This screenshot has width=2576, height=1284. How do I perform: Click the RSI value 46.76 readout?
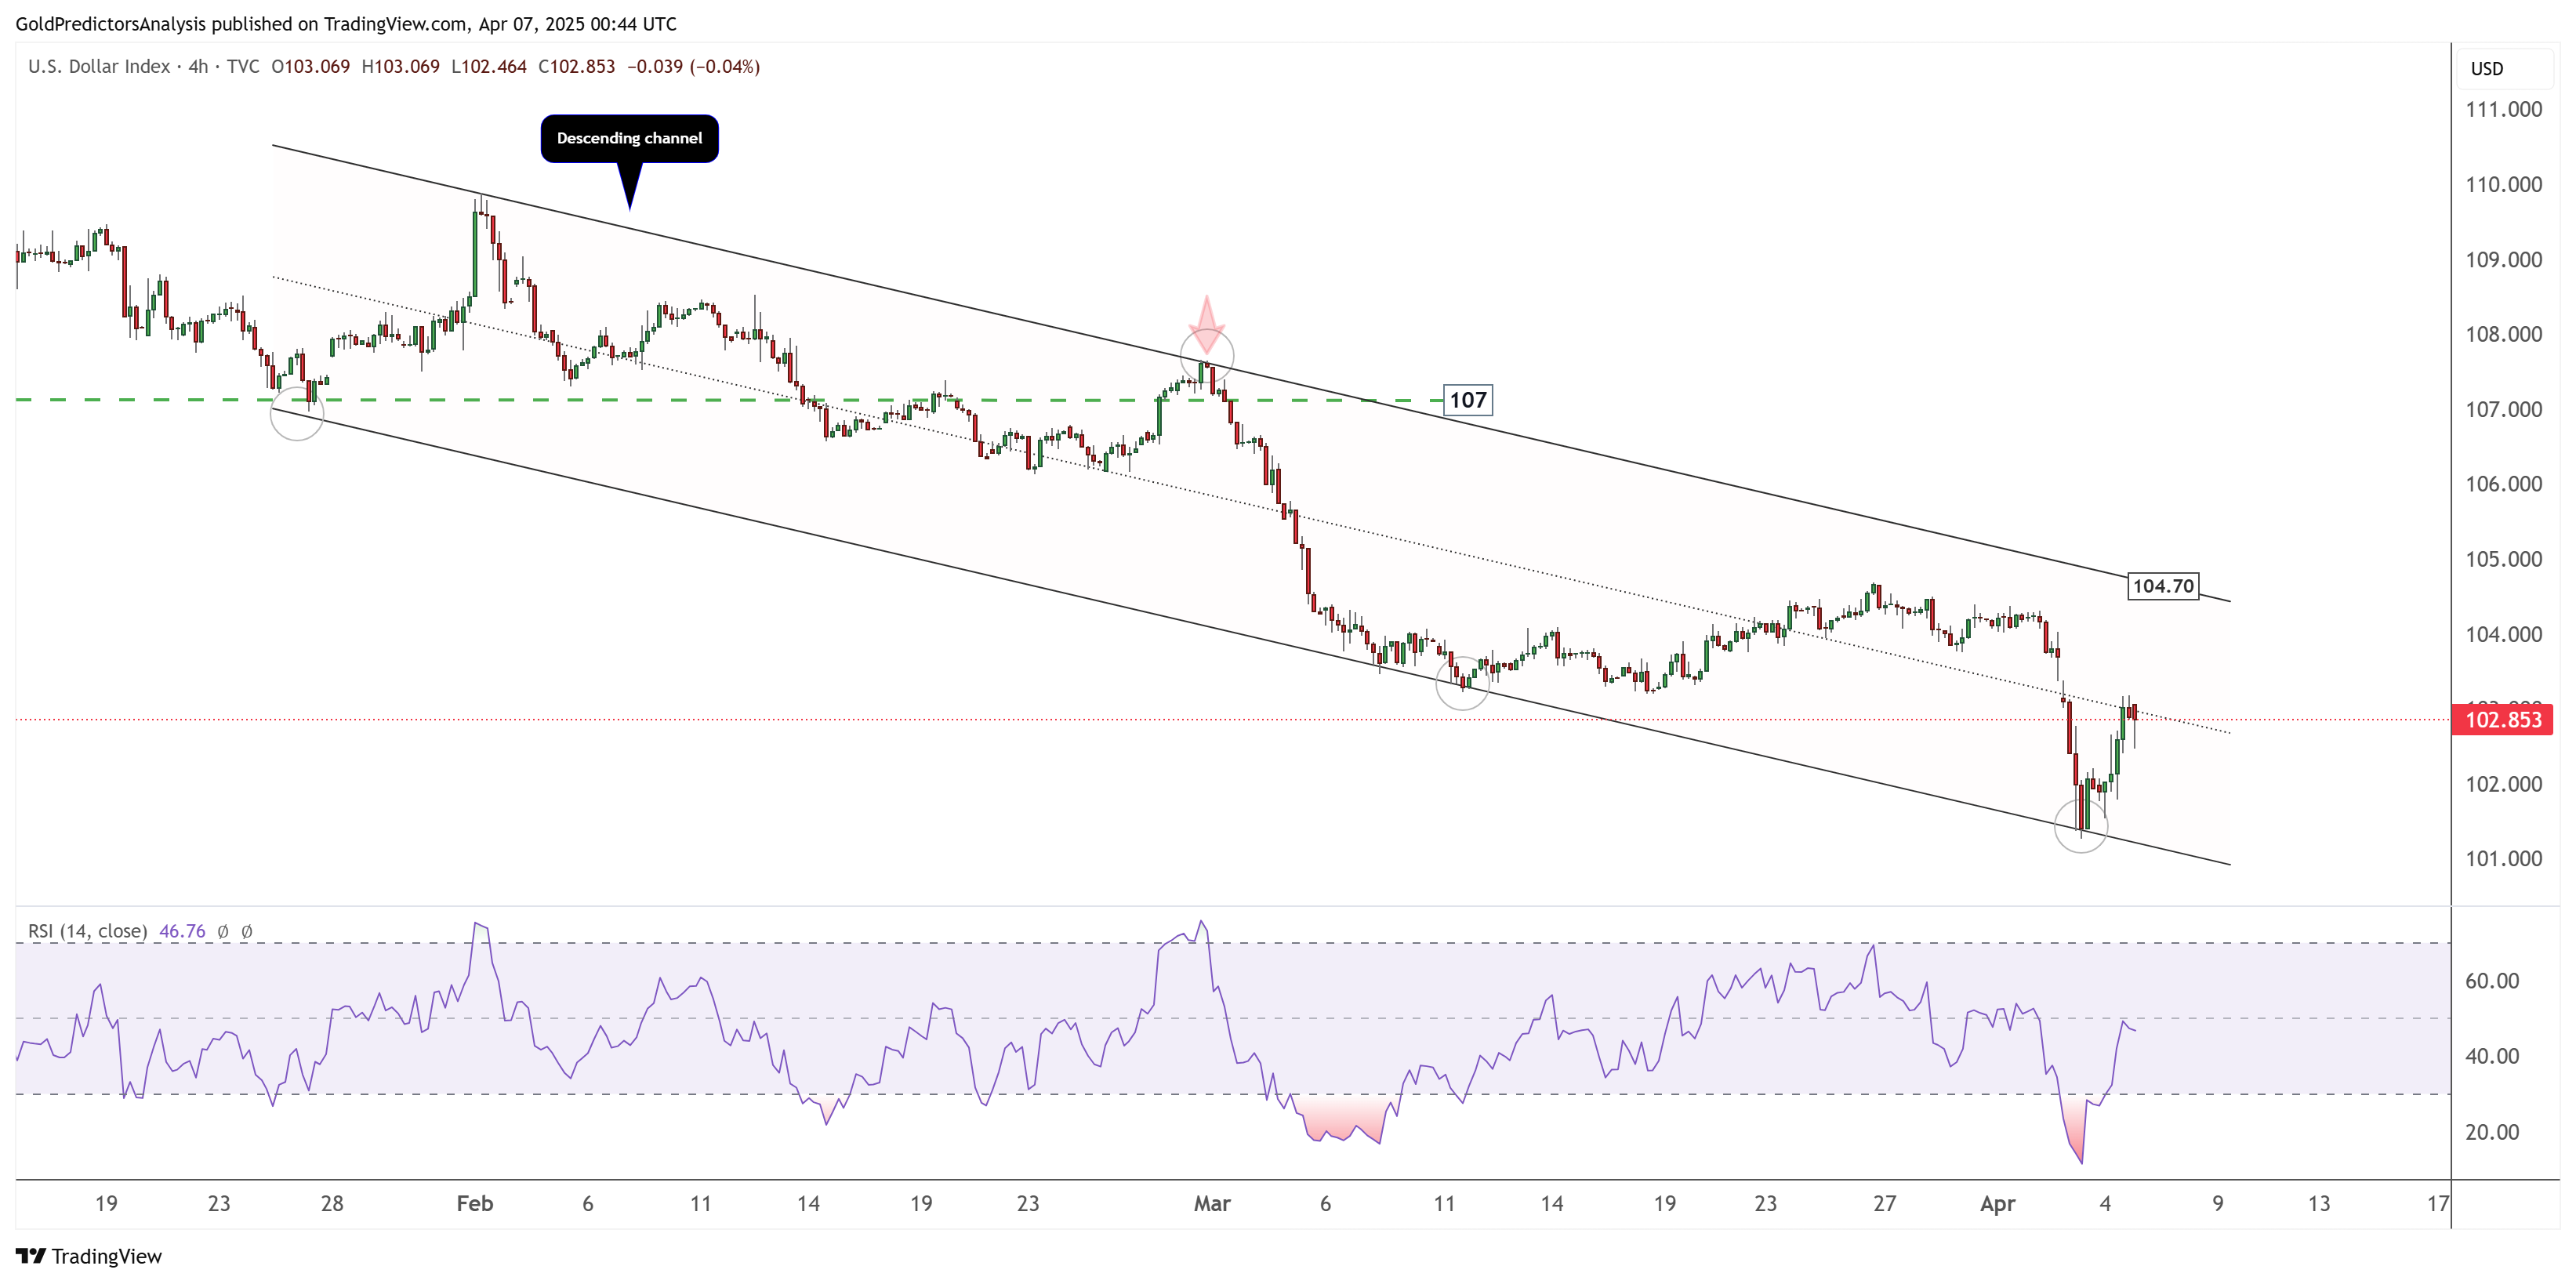click(x=182, y=931)
